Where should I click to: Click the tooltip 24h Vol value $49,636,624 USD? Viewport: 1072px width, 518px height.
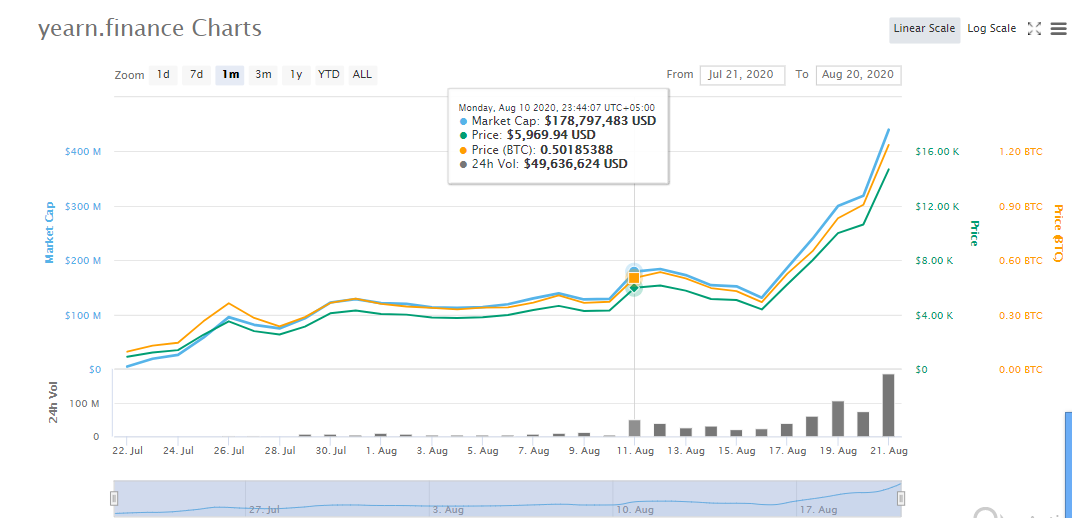[x=576, y=164]
